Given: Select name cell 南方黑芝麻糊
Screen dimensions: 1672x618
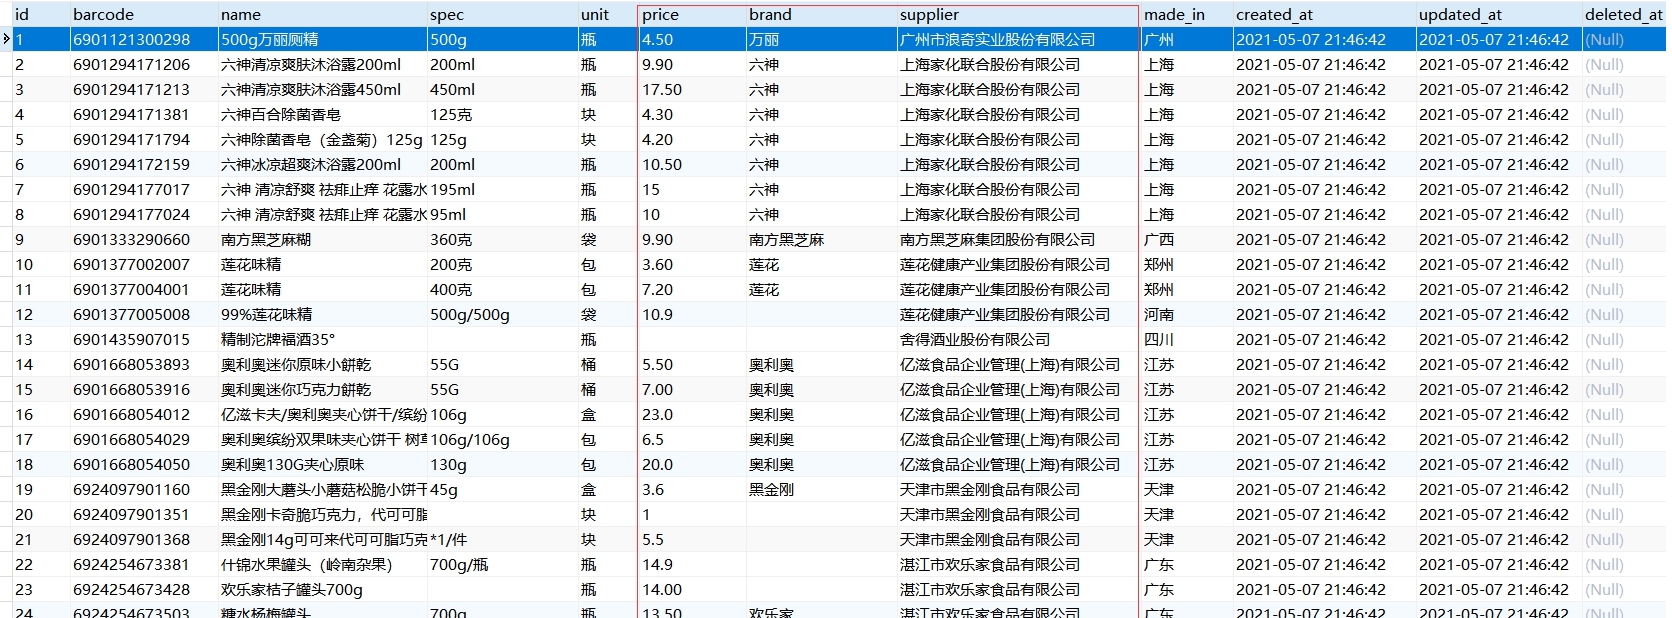Looking at the screenshot, I should (x=322, y=239).
